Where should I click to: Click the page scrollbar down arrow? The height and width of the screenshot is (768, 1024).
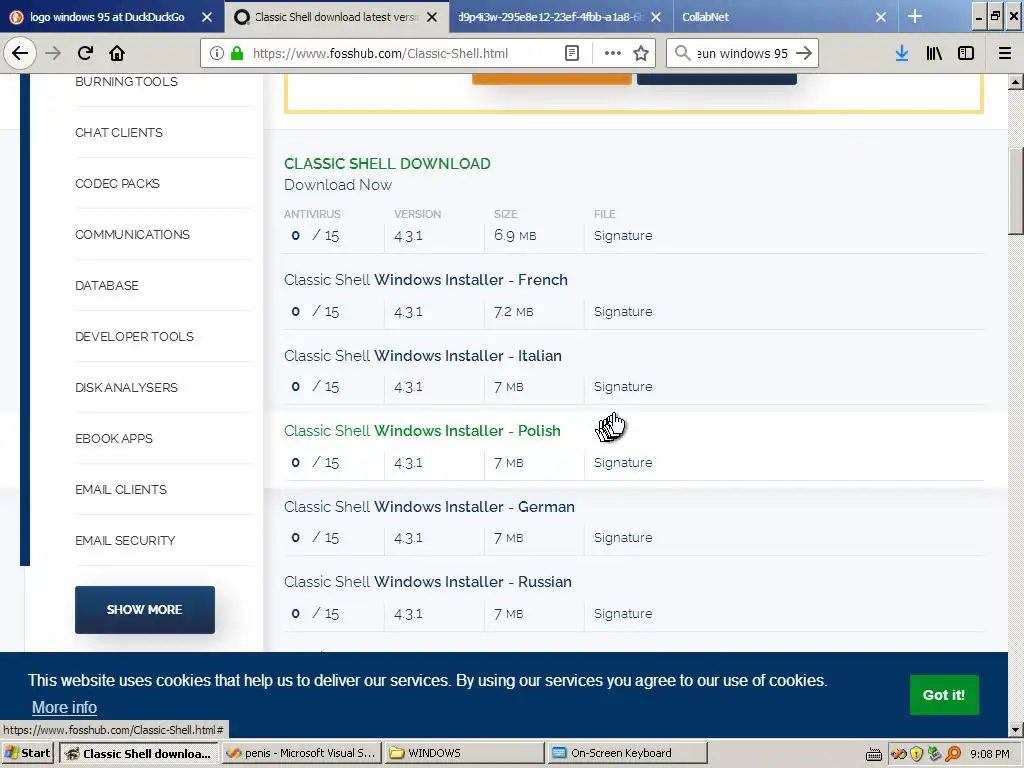1016,729
